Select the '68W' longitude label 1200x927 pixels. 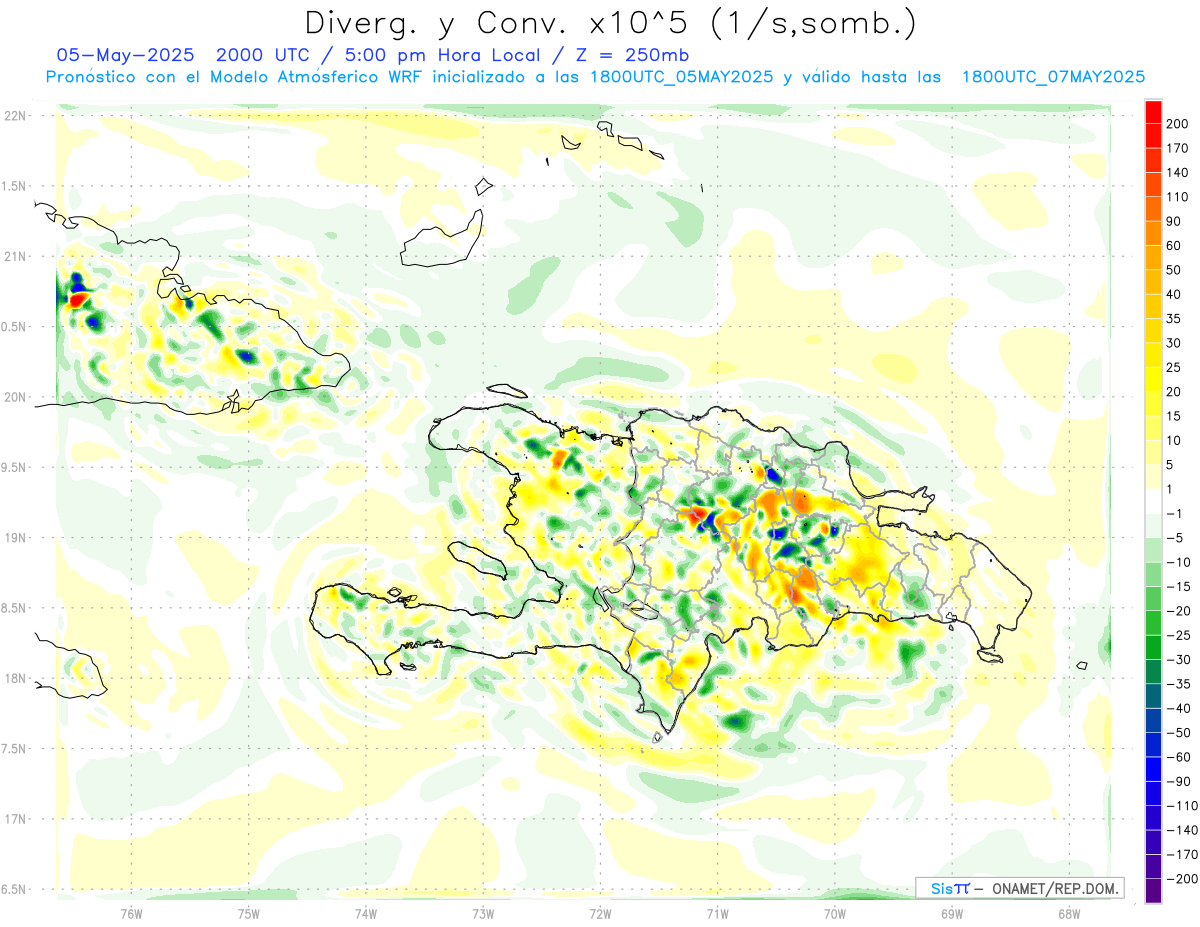tap(1068, 912)
